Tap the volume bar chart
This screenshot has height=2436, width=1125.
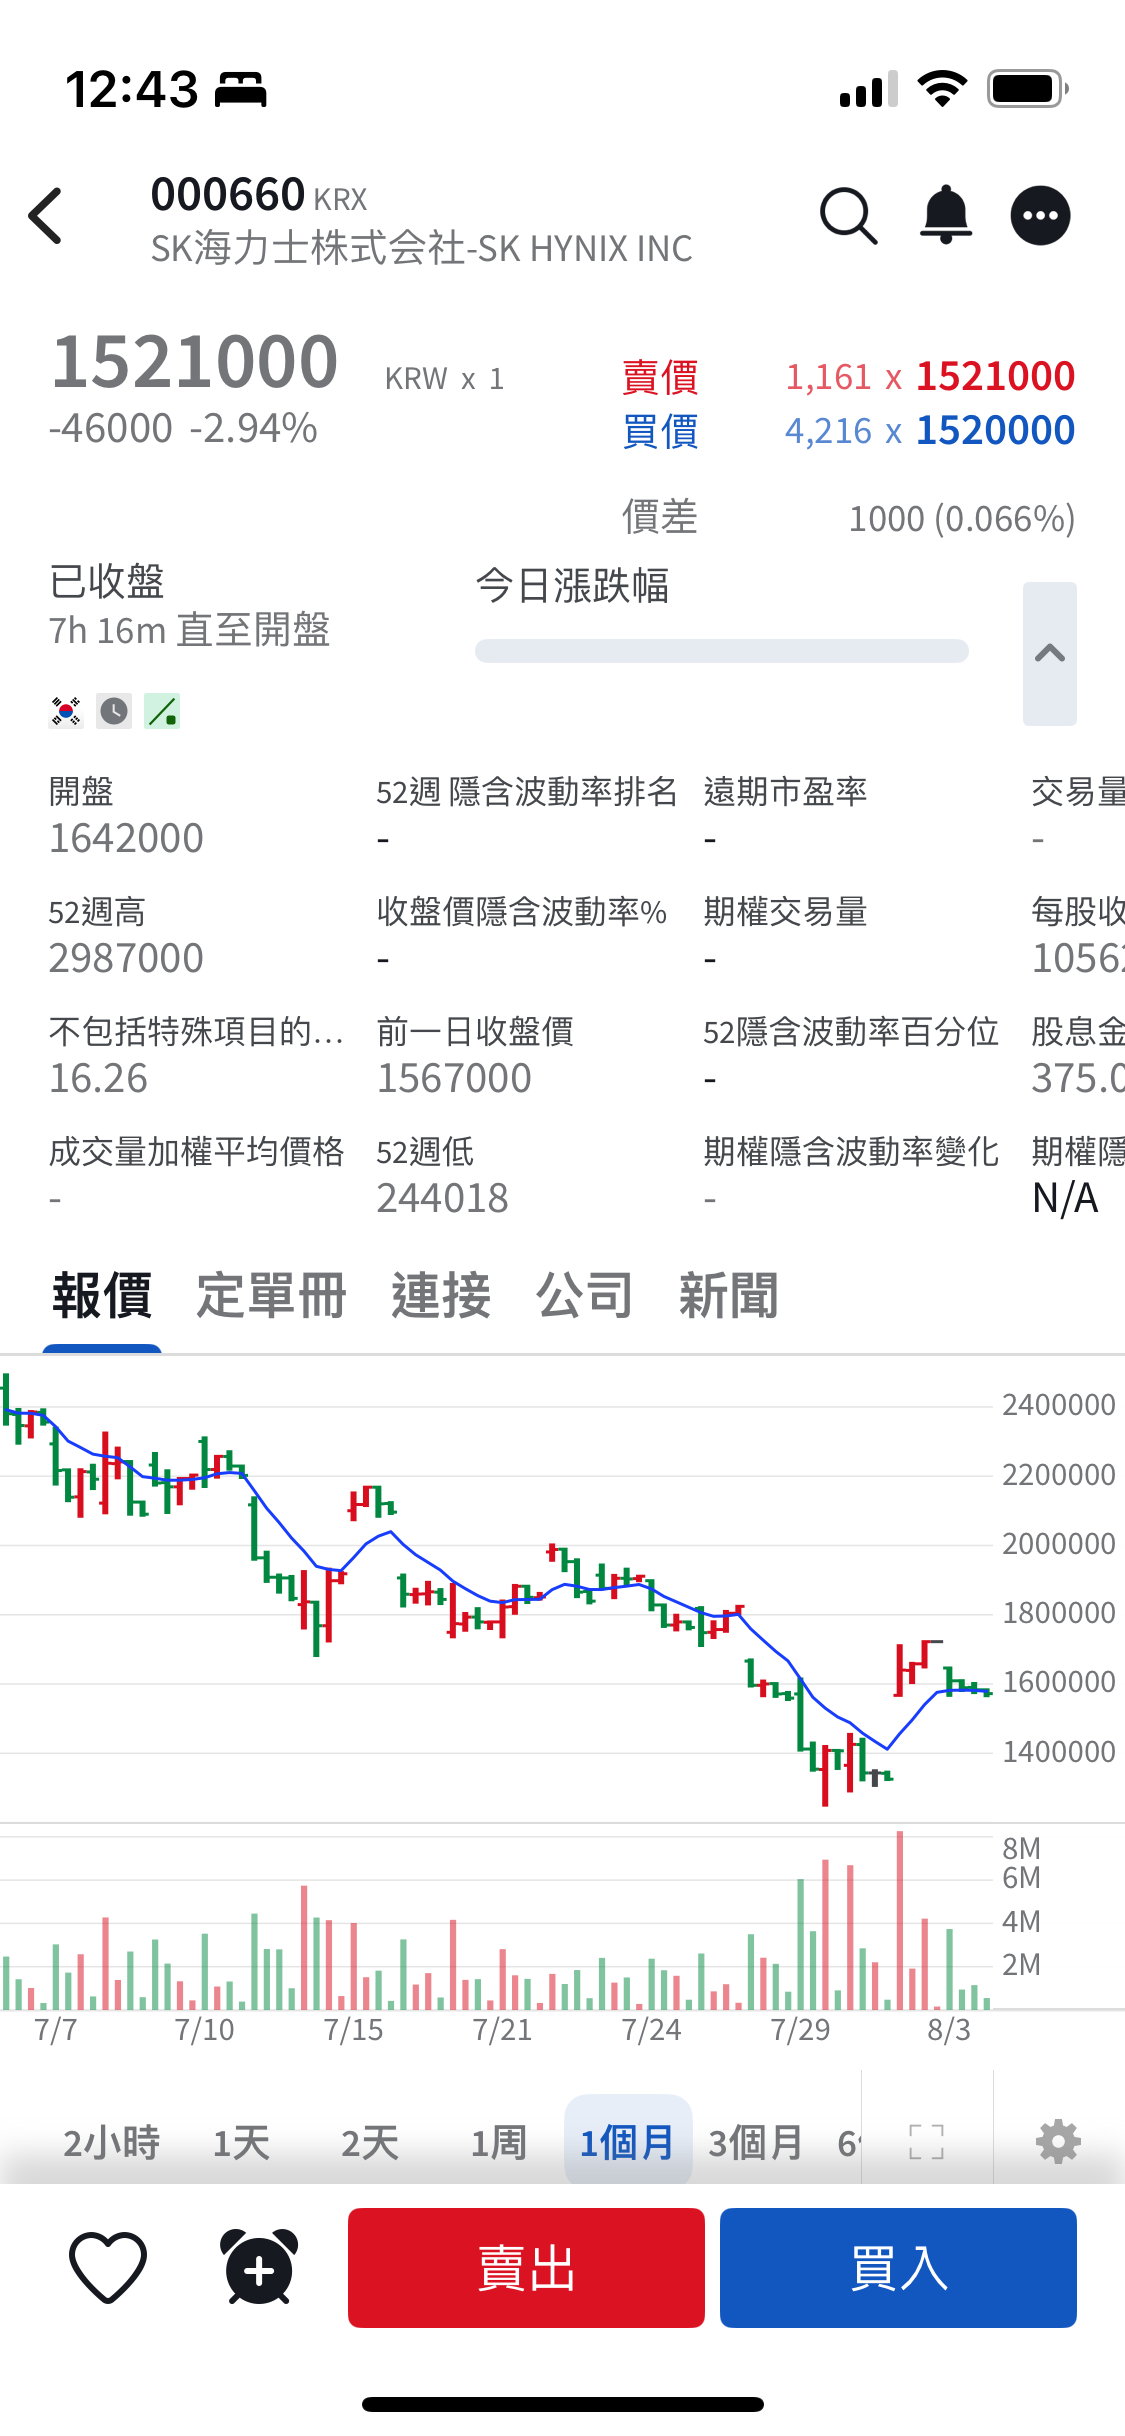point(497,1920)
